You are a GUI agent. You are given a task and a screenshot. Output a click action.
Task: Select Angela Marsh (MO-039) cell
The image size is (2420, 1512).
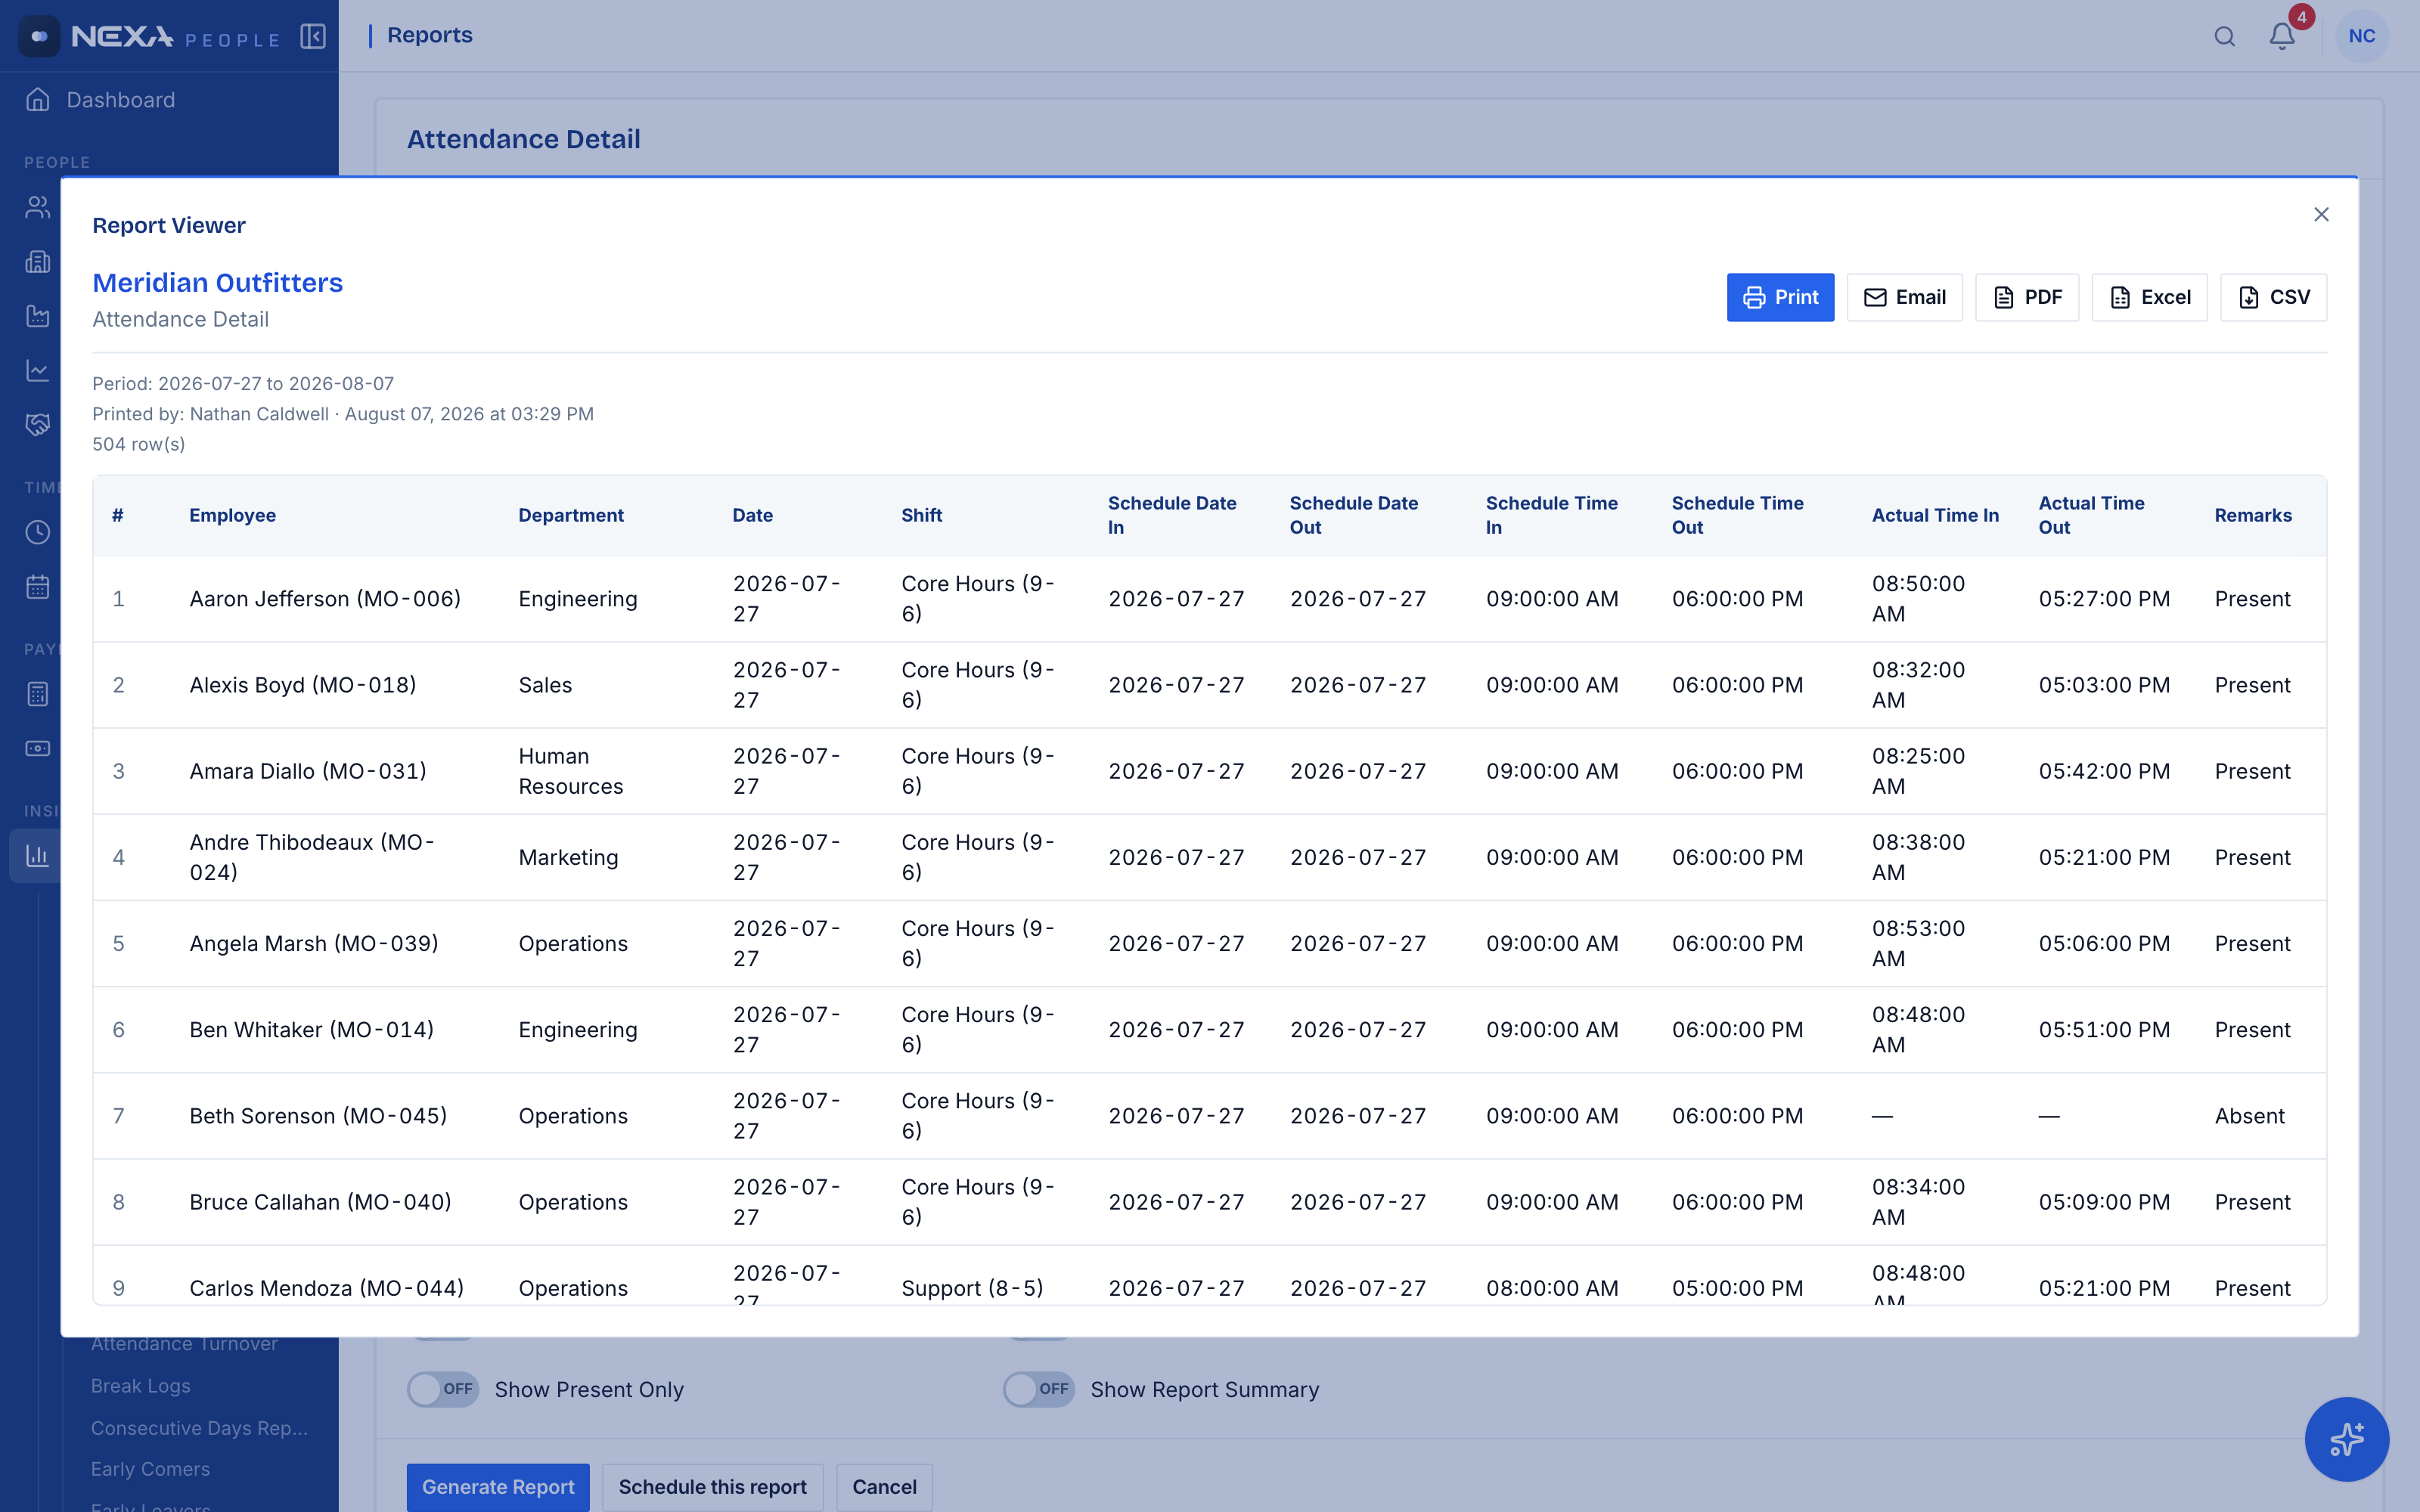pyautogui.click(x=314, y=943)
